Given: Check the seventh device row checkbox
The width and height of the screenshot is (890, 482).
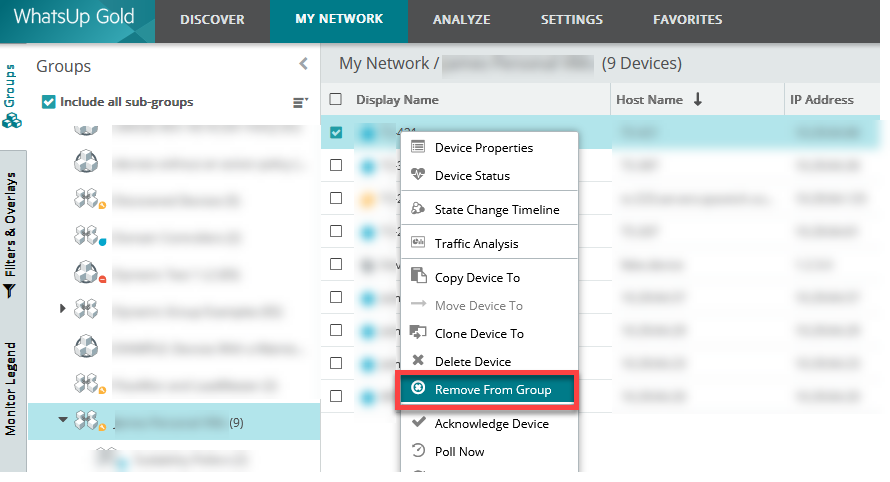Looking at the screenshot, I should pos(336,330).
